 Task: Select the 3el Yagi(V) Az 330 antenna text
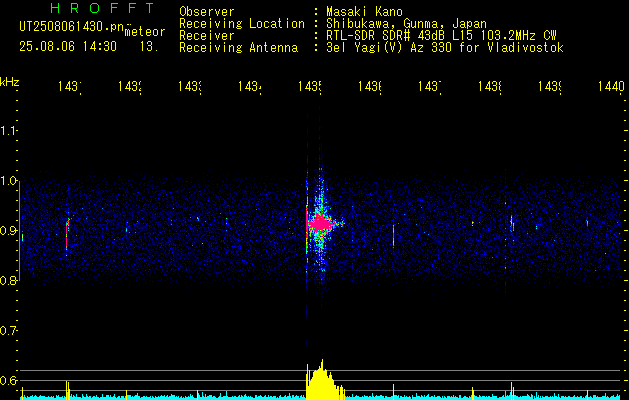[445, 48]
